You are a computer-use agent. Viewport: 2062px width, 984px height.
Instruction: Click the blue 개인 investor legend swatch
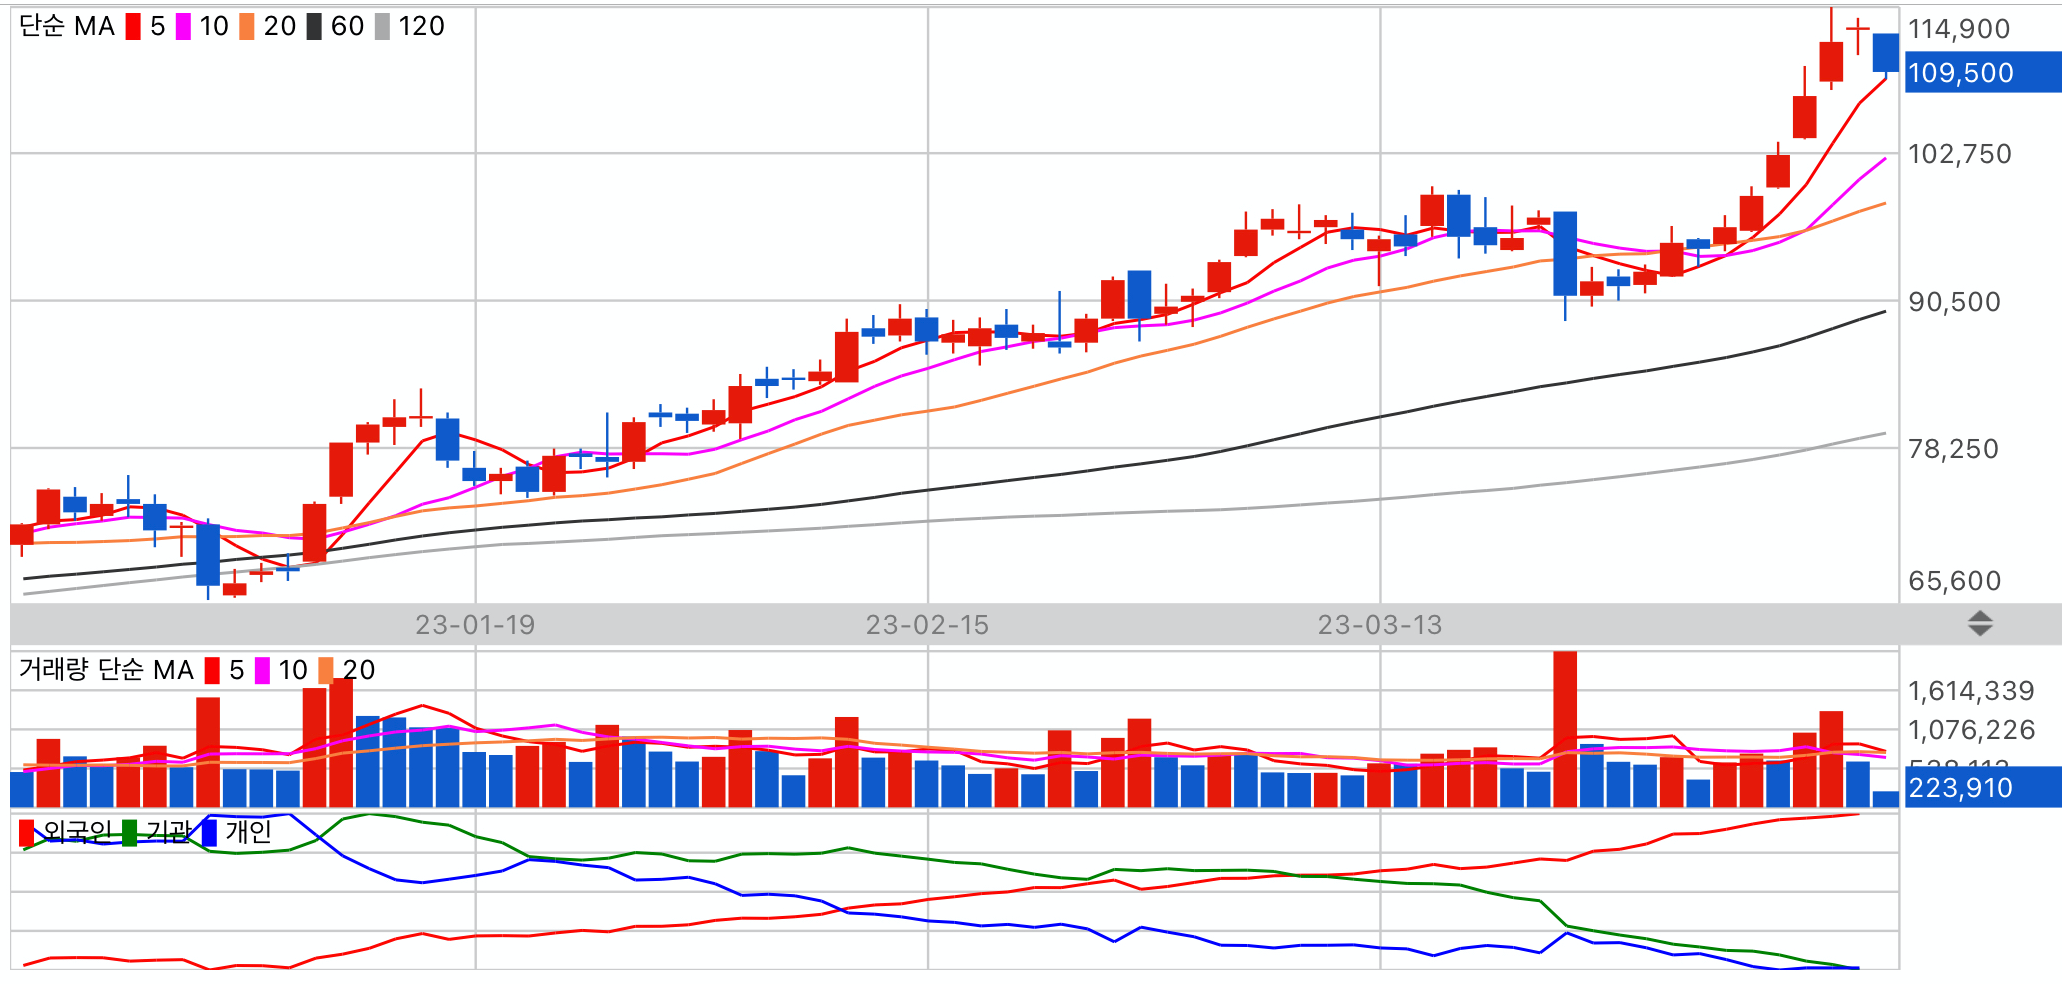pos(208,832)
